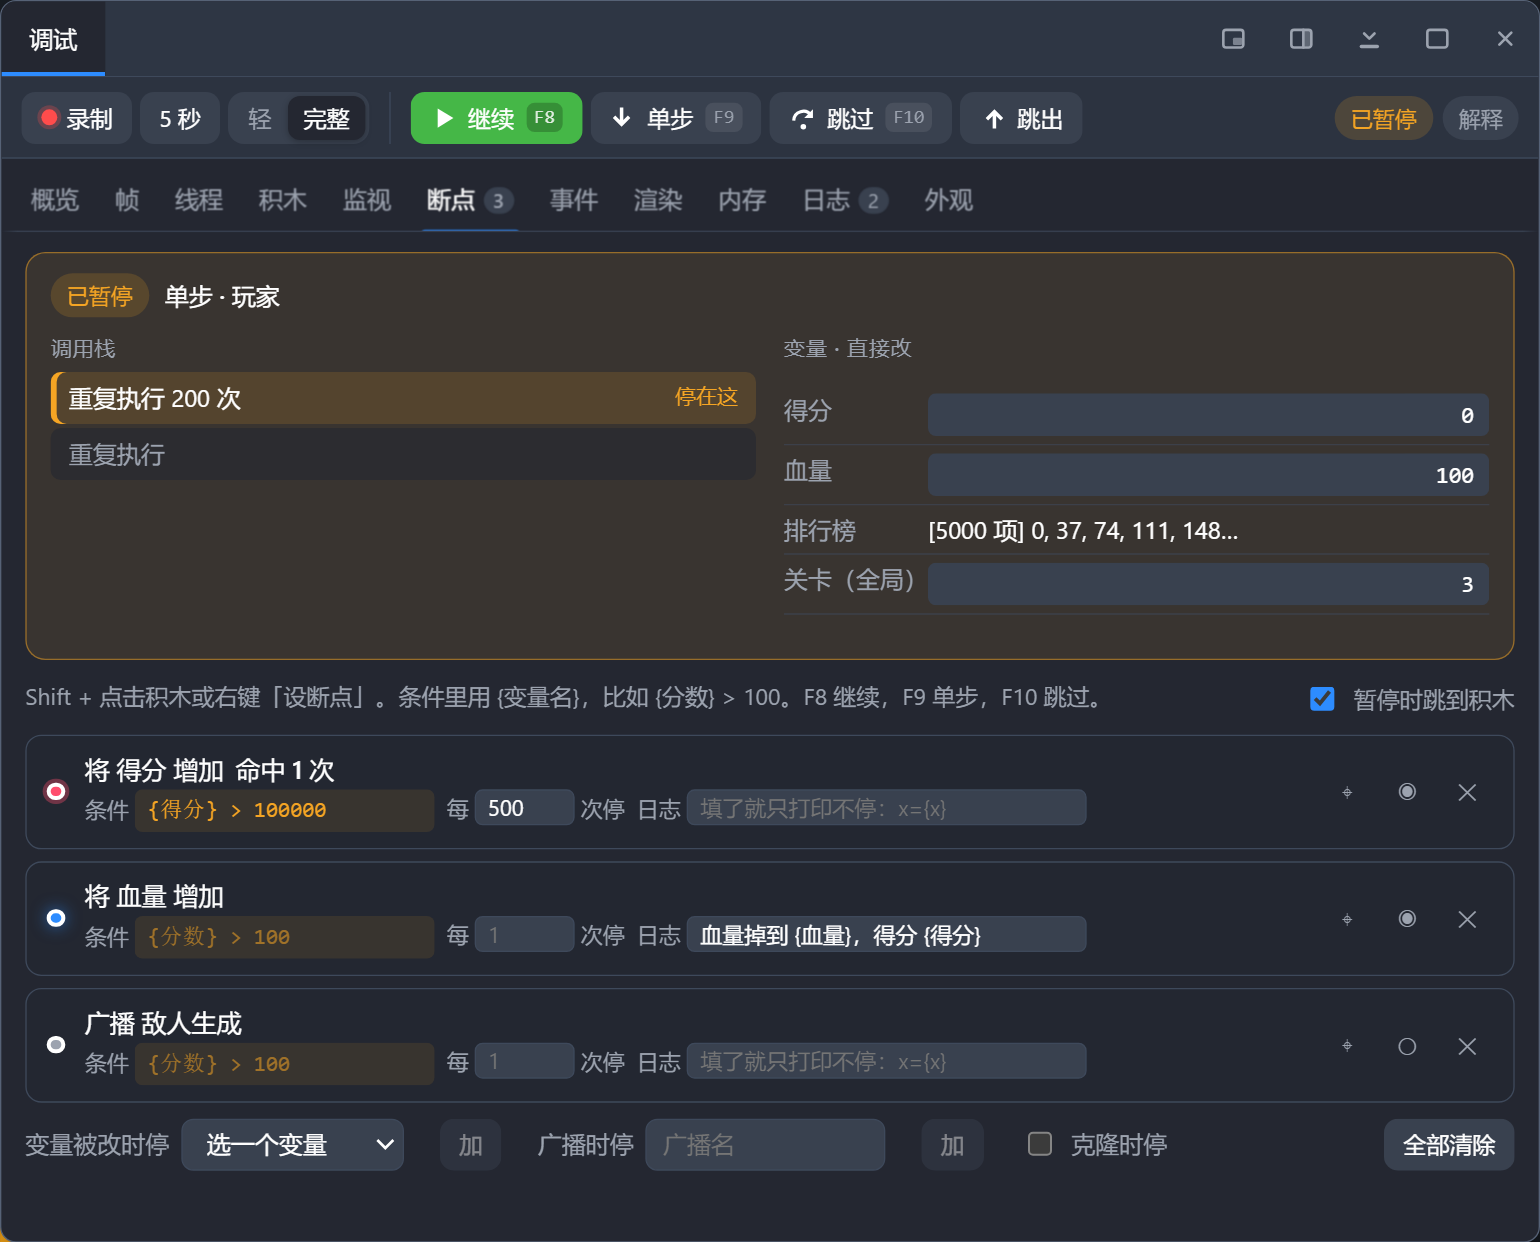Start recording with the 录制 button
Image resolution: width=1540 pixels, height=1242 pixels.
pos(77,119)
